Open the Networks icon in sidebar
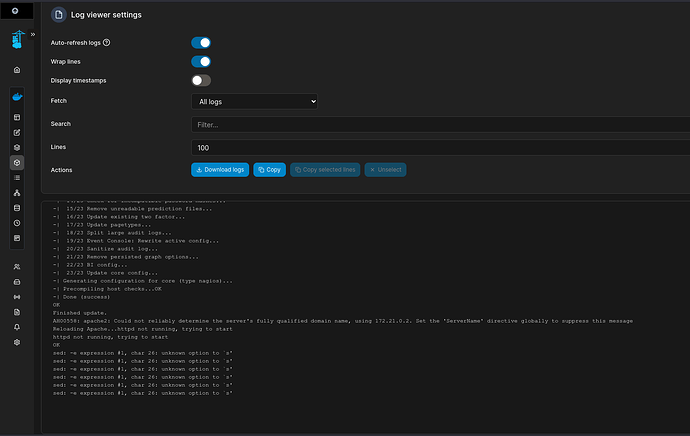This screenshot has width=690, height=436. click(16, 192)
